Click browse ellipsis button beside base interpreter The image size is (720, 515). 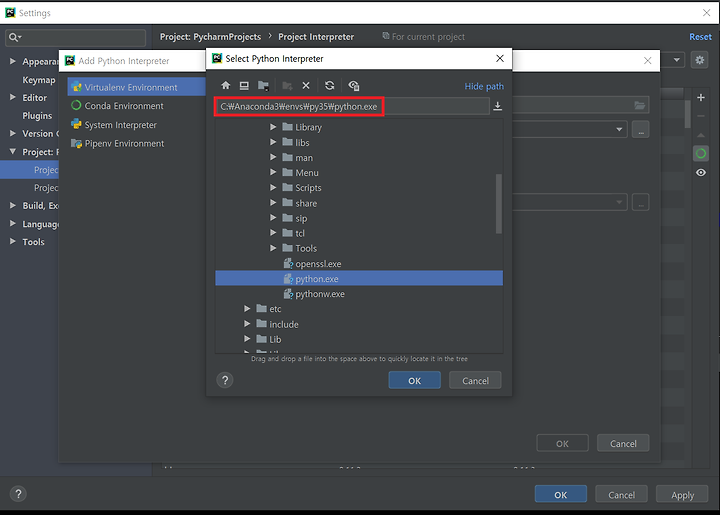click(x=641, y=129)
